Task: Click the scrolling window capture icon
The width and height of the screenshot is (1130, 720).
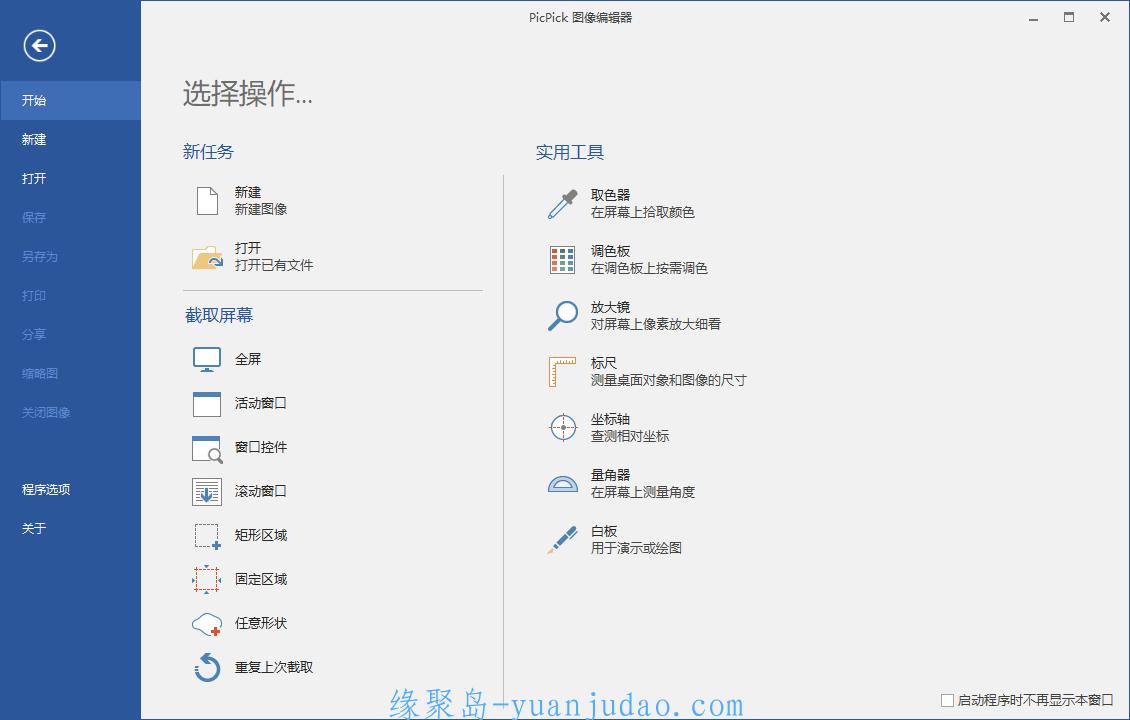Action: point(207,492)
